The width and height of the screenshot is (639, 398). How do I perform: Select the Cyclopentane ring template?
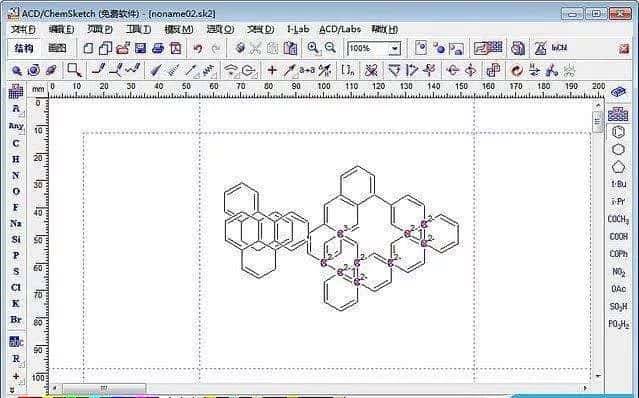click(618, 167)
